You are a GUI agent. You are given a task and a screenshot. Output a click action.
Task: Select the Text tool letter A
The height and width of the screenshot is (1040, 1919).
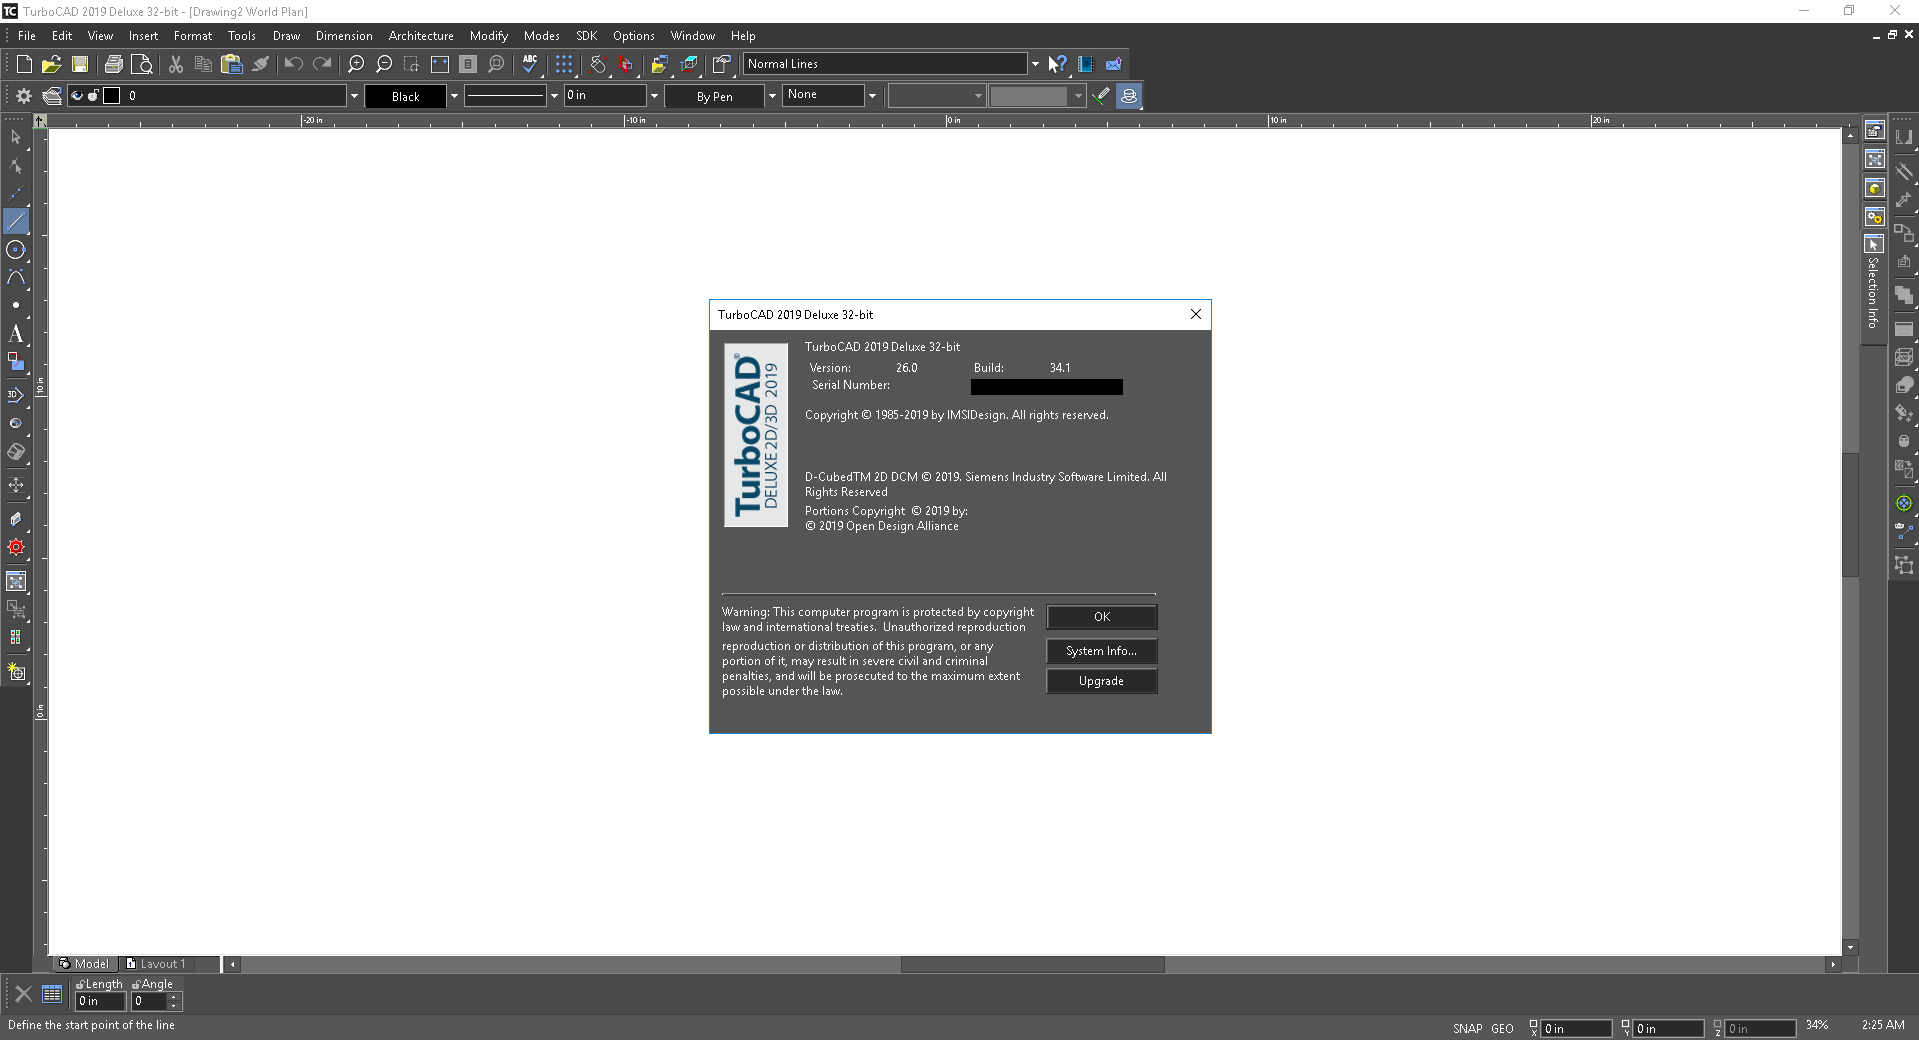tap(16, 333)
